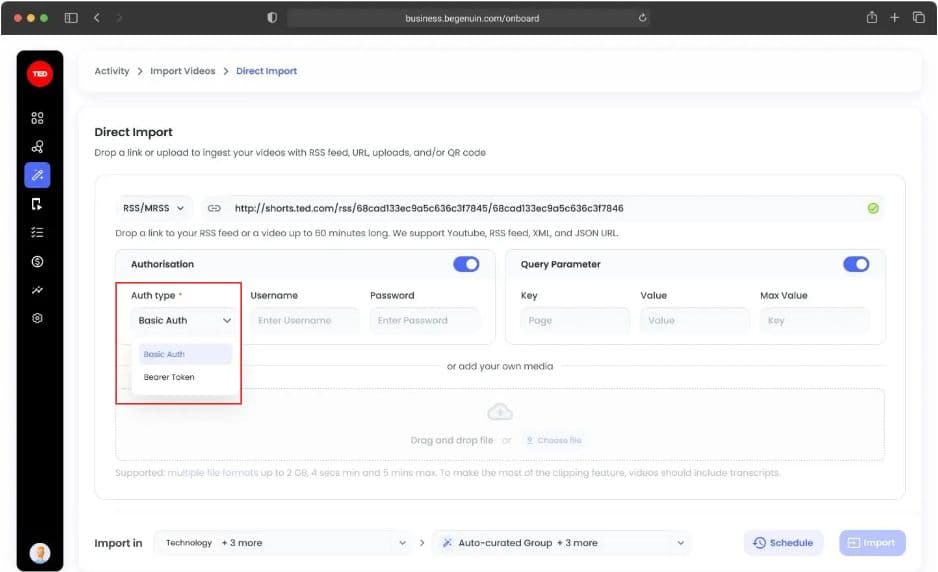The height and width of the screenshot is (572, 938).
Task: Open a new tab with plus icon
Action: point(894,18)
